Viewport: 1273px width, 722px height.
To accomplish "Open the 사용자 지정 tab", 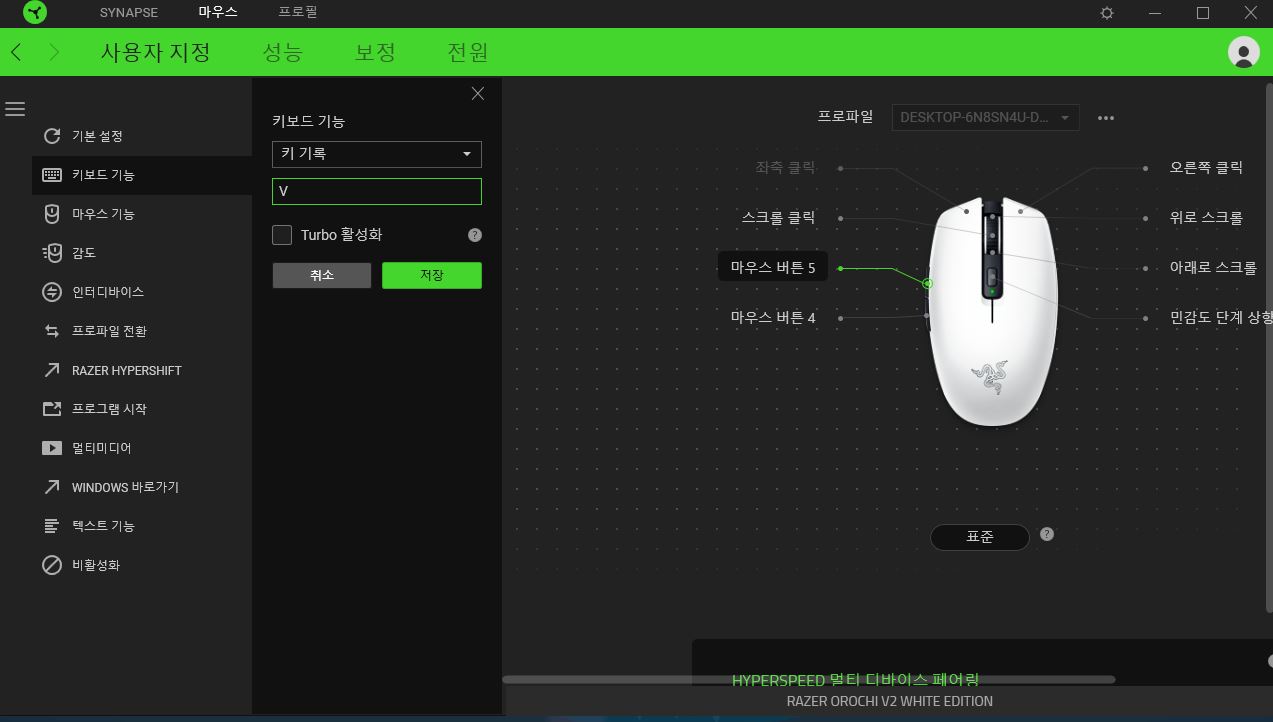I will [x=156, y=52].
